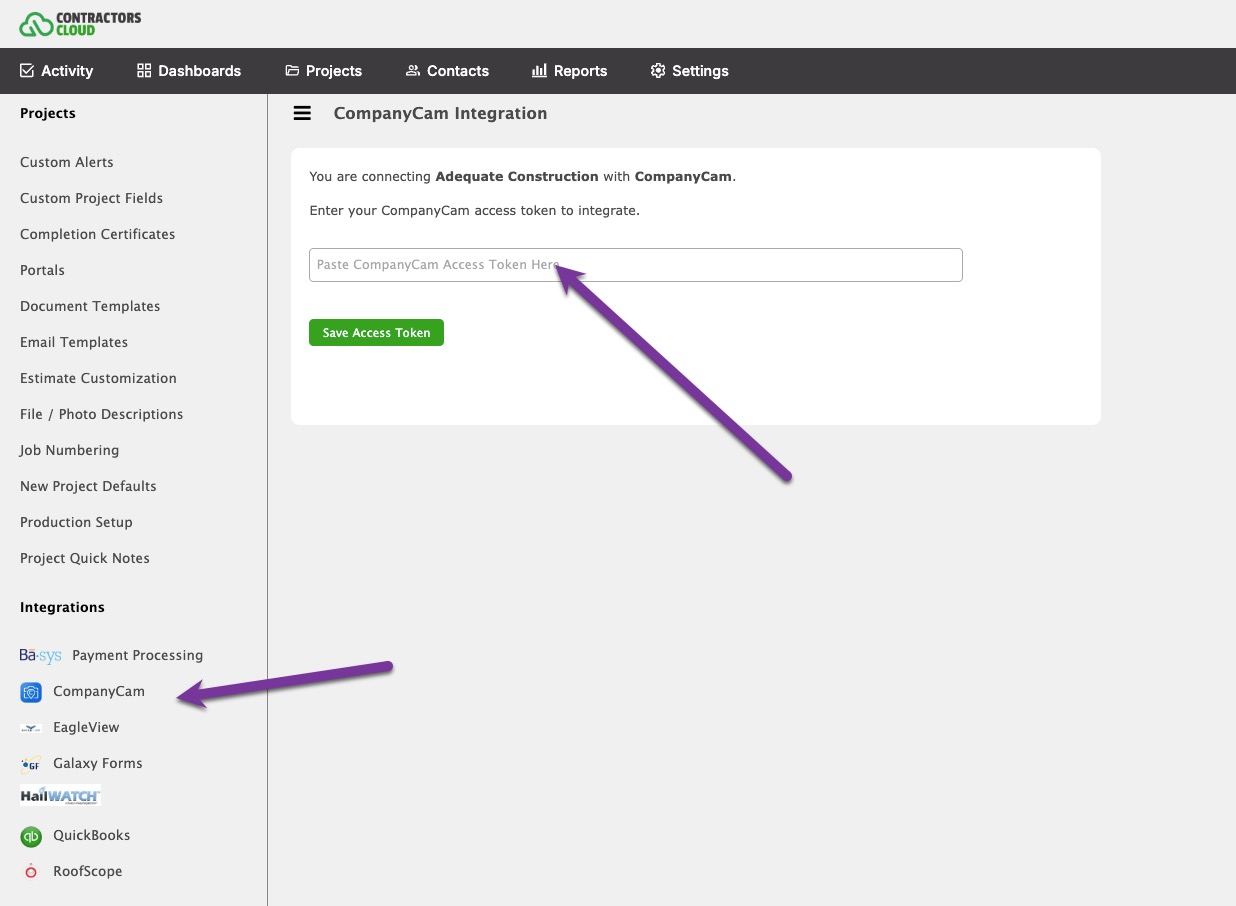The height and width of the screenshot is (906, 1236).
Task: Click the EagleView logo icon
Action: (31, 728)
